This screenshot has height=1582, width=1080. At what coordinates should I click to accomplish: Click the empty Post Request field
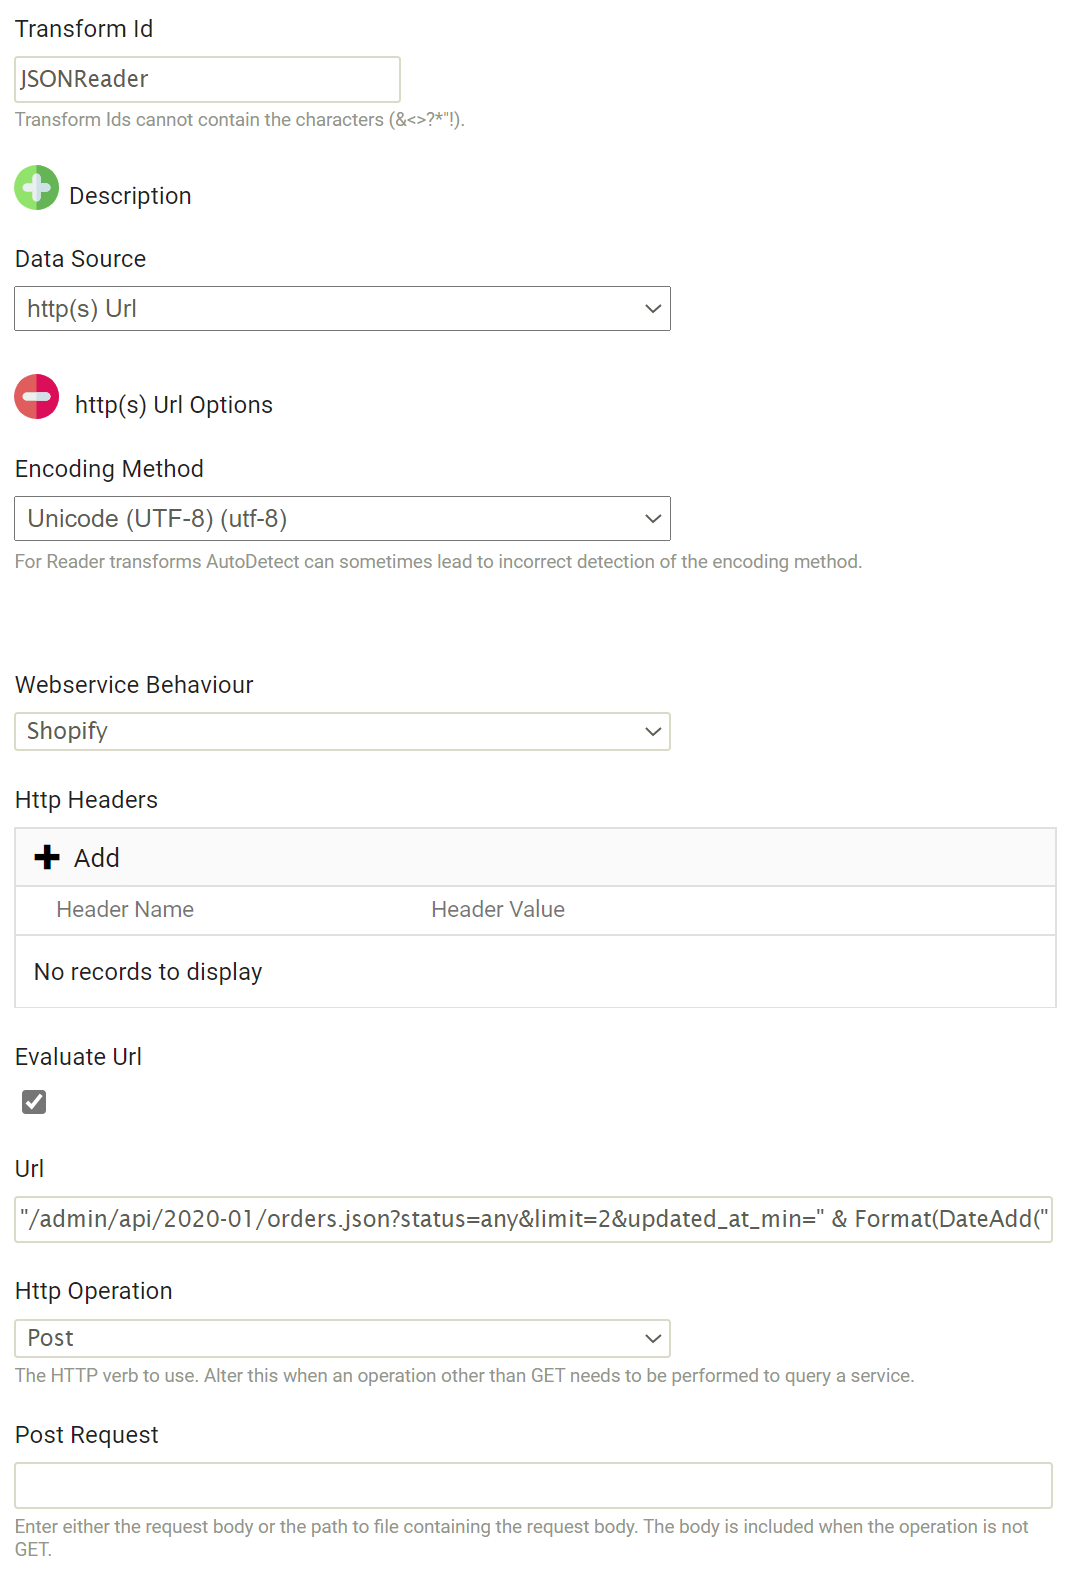click(533, 1485)
